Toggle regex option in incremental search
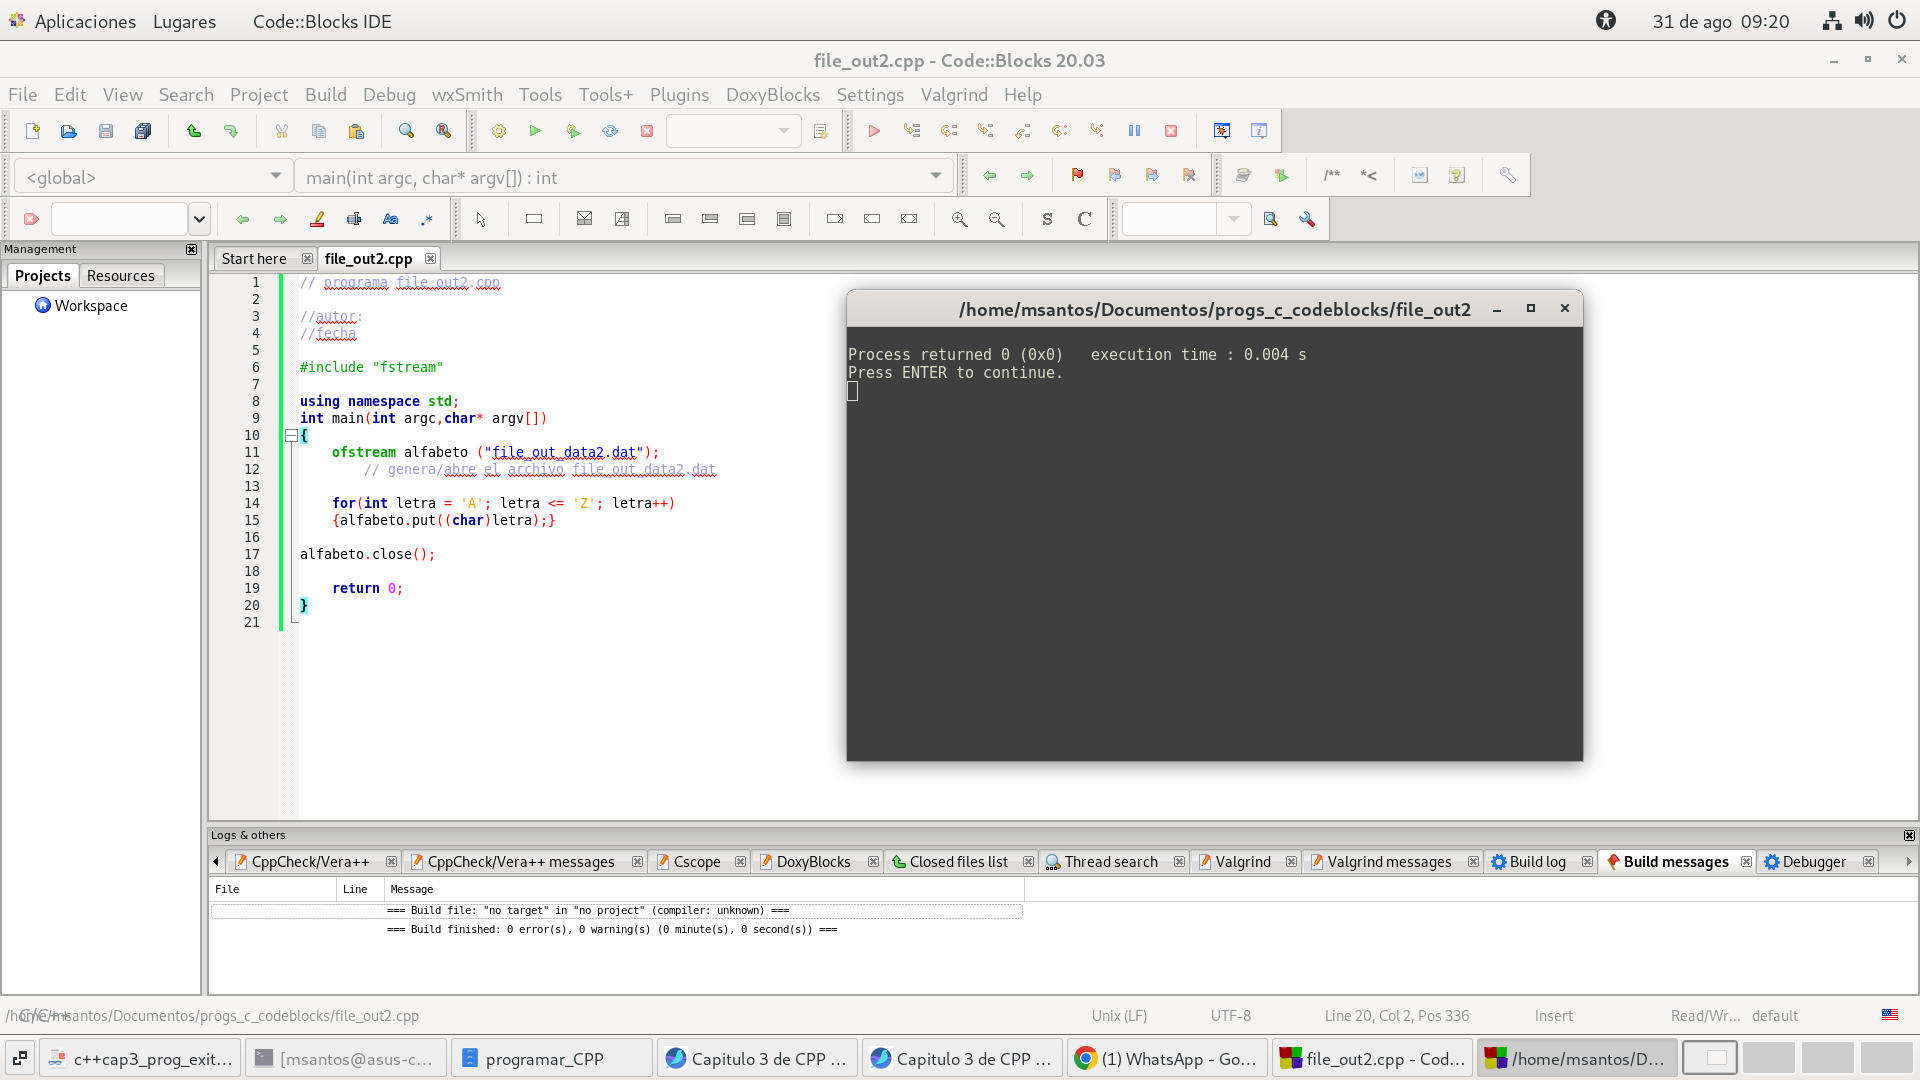 tap(427, 219)
